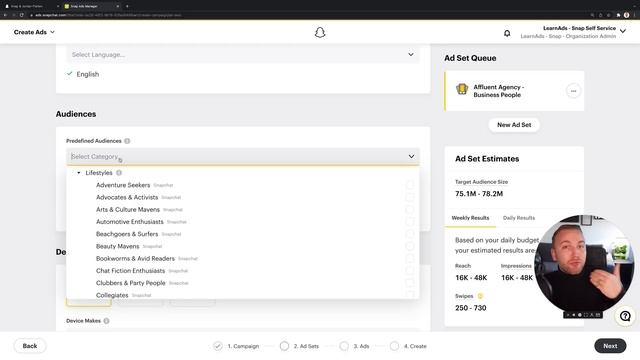This screenshot has height=360, width=640.
Task: Open the ad set three-dots menu
Action: (573, 91)
